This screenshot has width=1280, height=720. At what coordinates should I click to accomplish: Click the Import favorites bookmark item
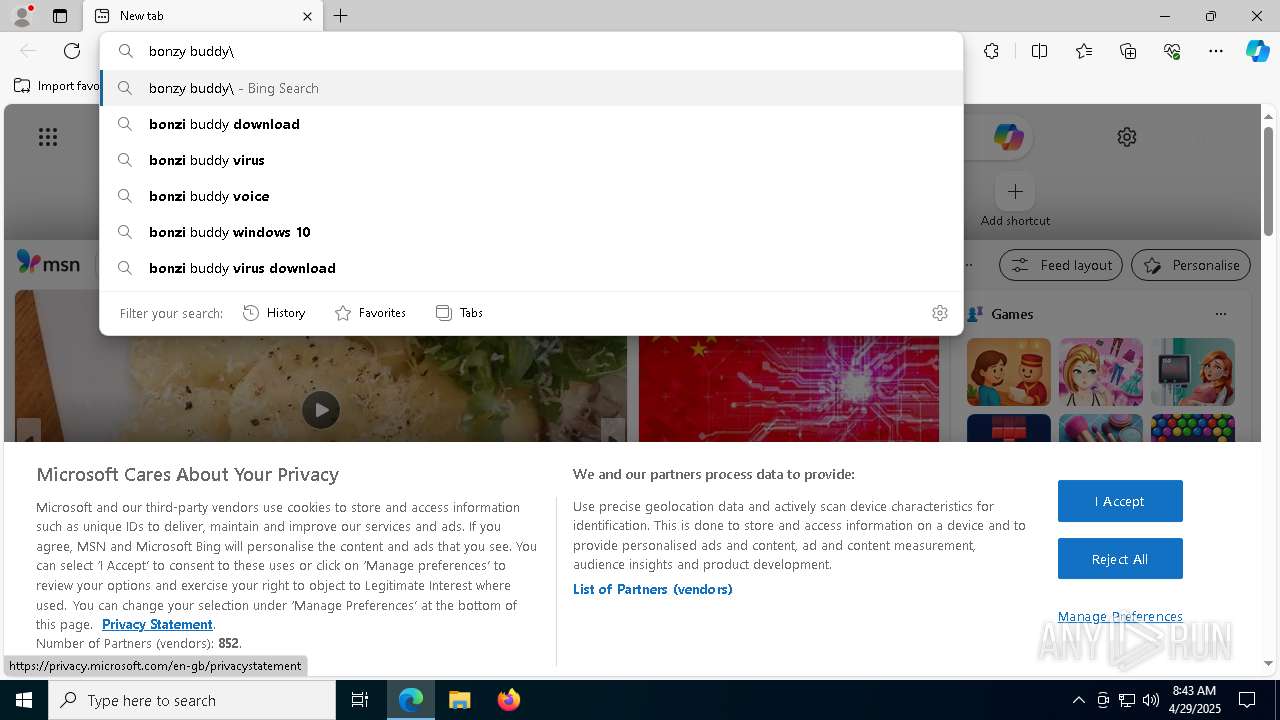[x=57, y=86]
